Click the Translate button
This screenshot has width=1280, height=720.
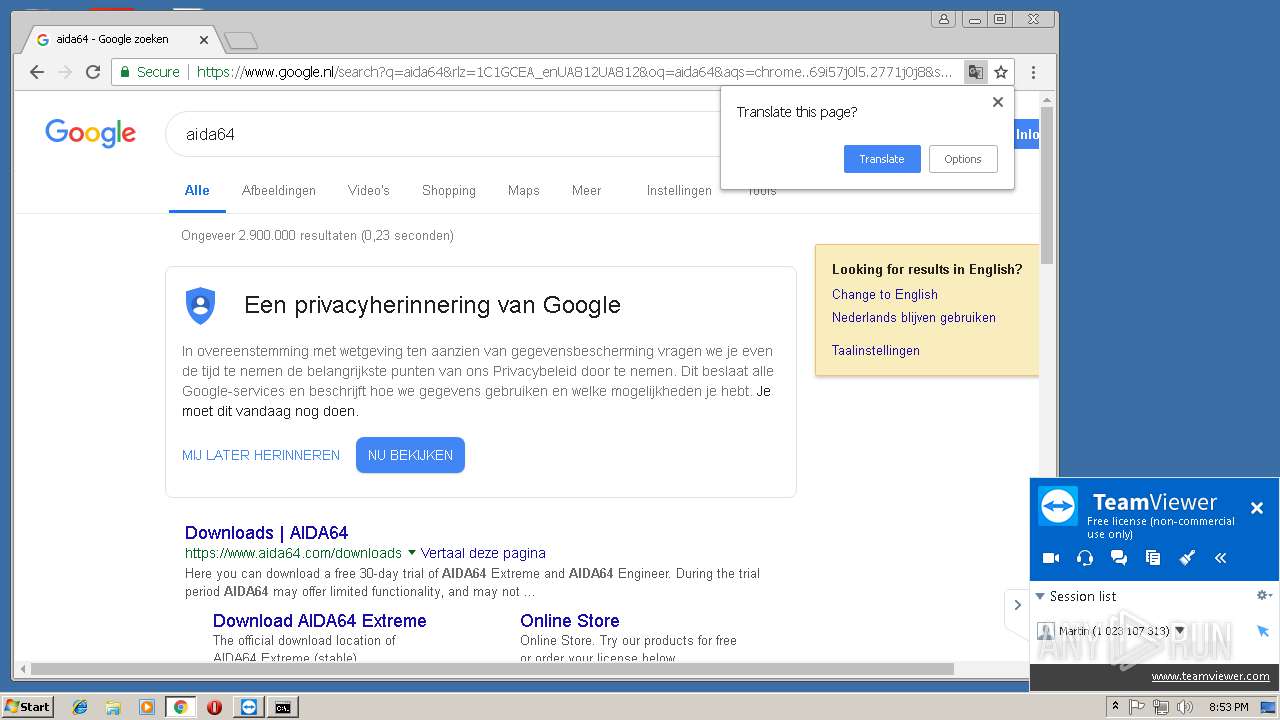[882, 159]
